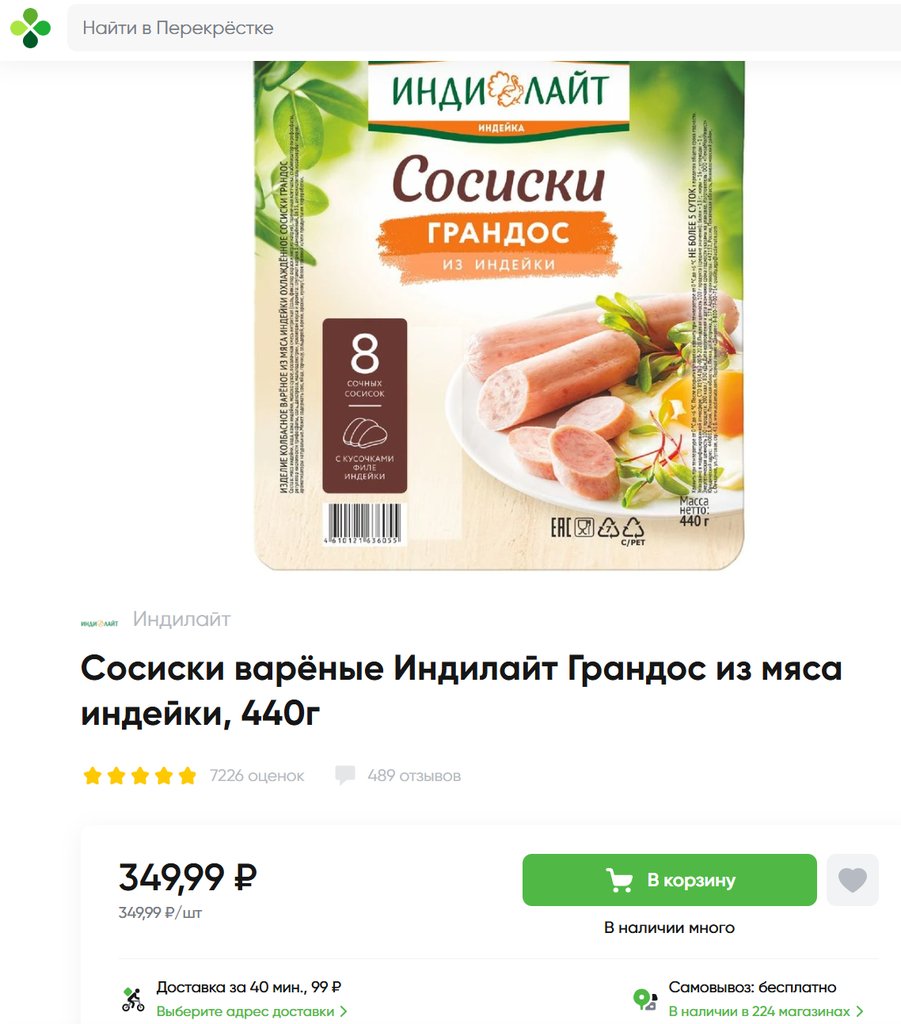This screenshot has width=901, height=1024.
Task: Focus the "Найти в Перекрёстке" search field
Action: (484, 28)
